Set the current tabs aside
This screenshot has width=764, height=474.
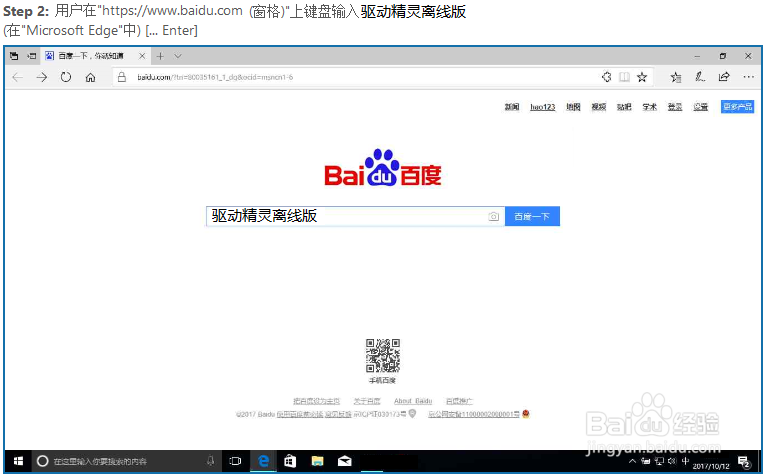coord(32,56)
